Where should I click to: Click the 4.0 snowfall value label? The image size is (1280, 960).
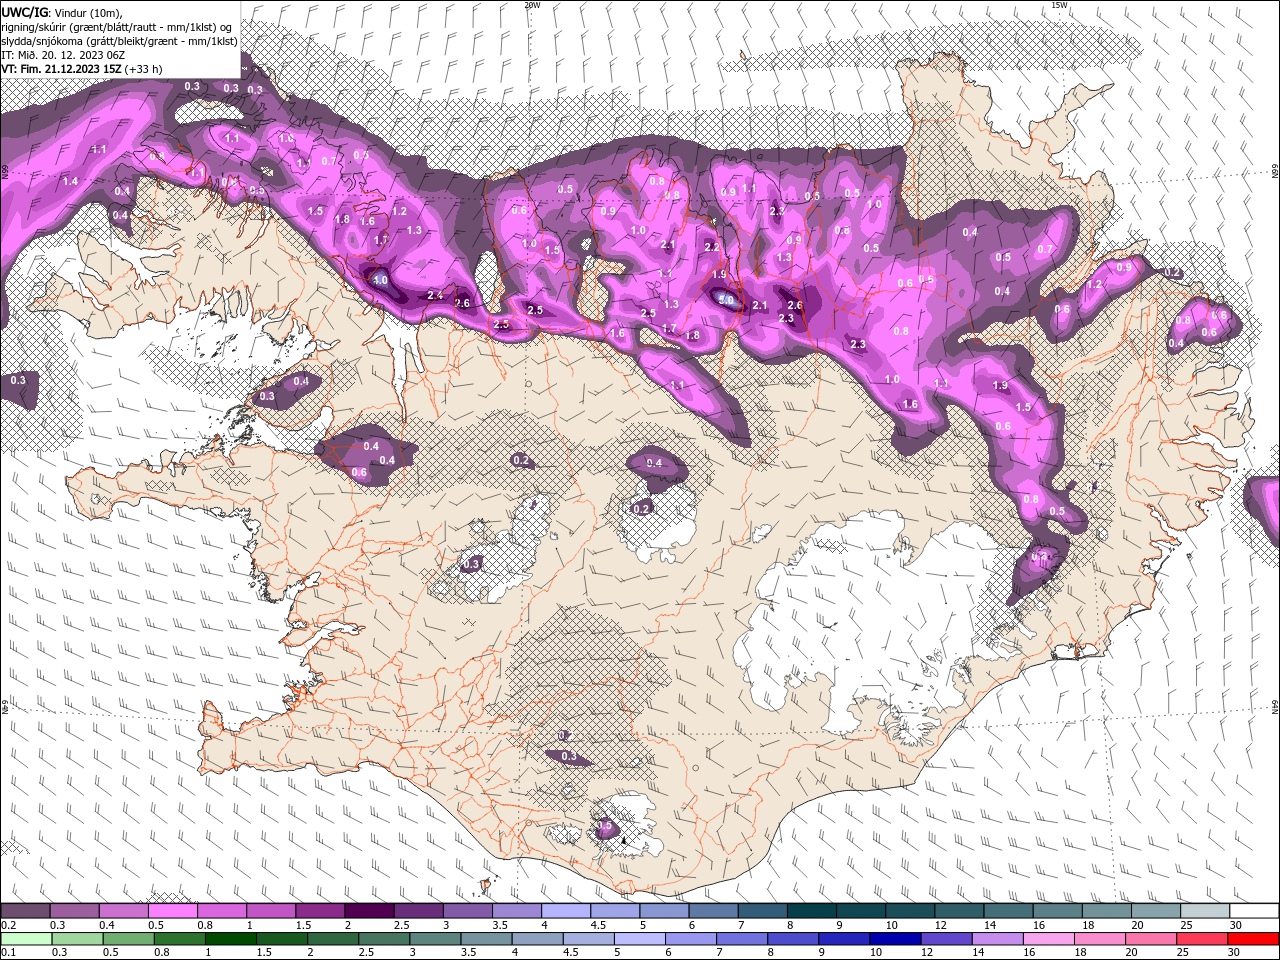tap(380, 281)
